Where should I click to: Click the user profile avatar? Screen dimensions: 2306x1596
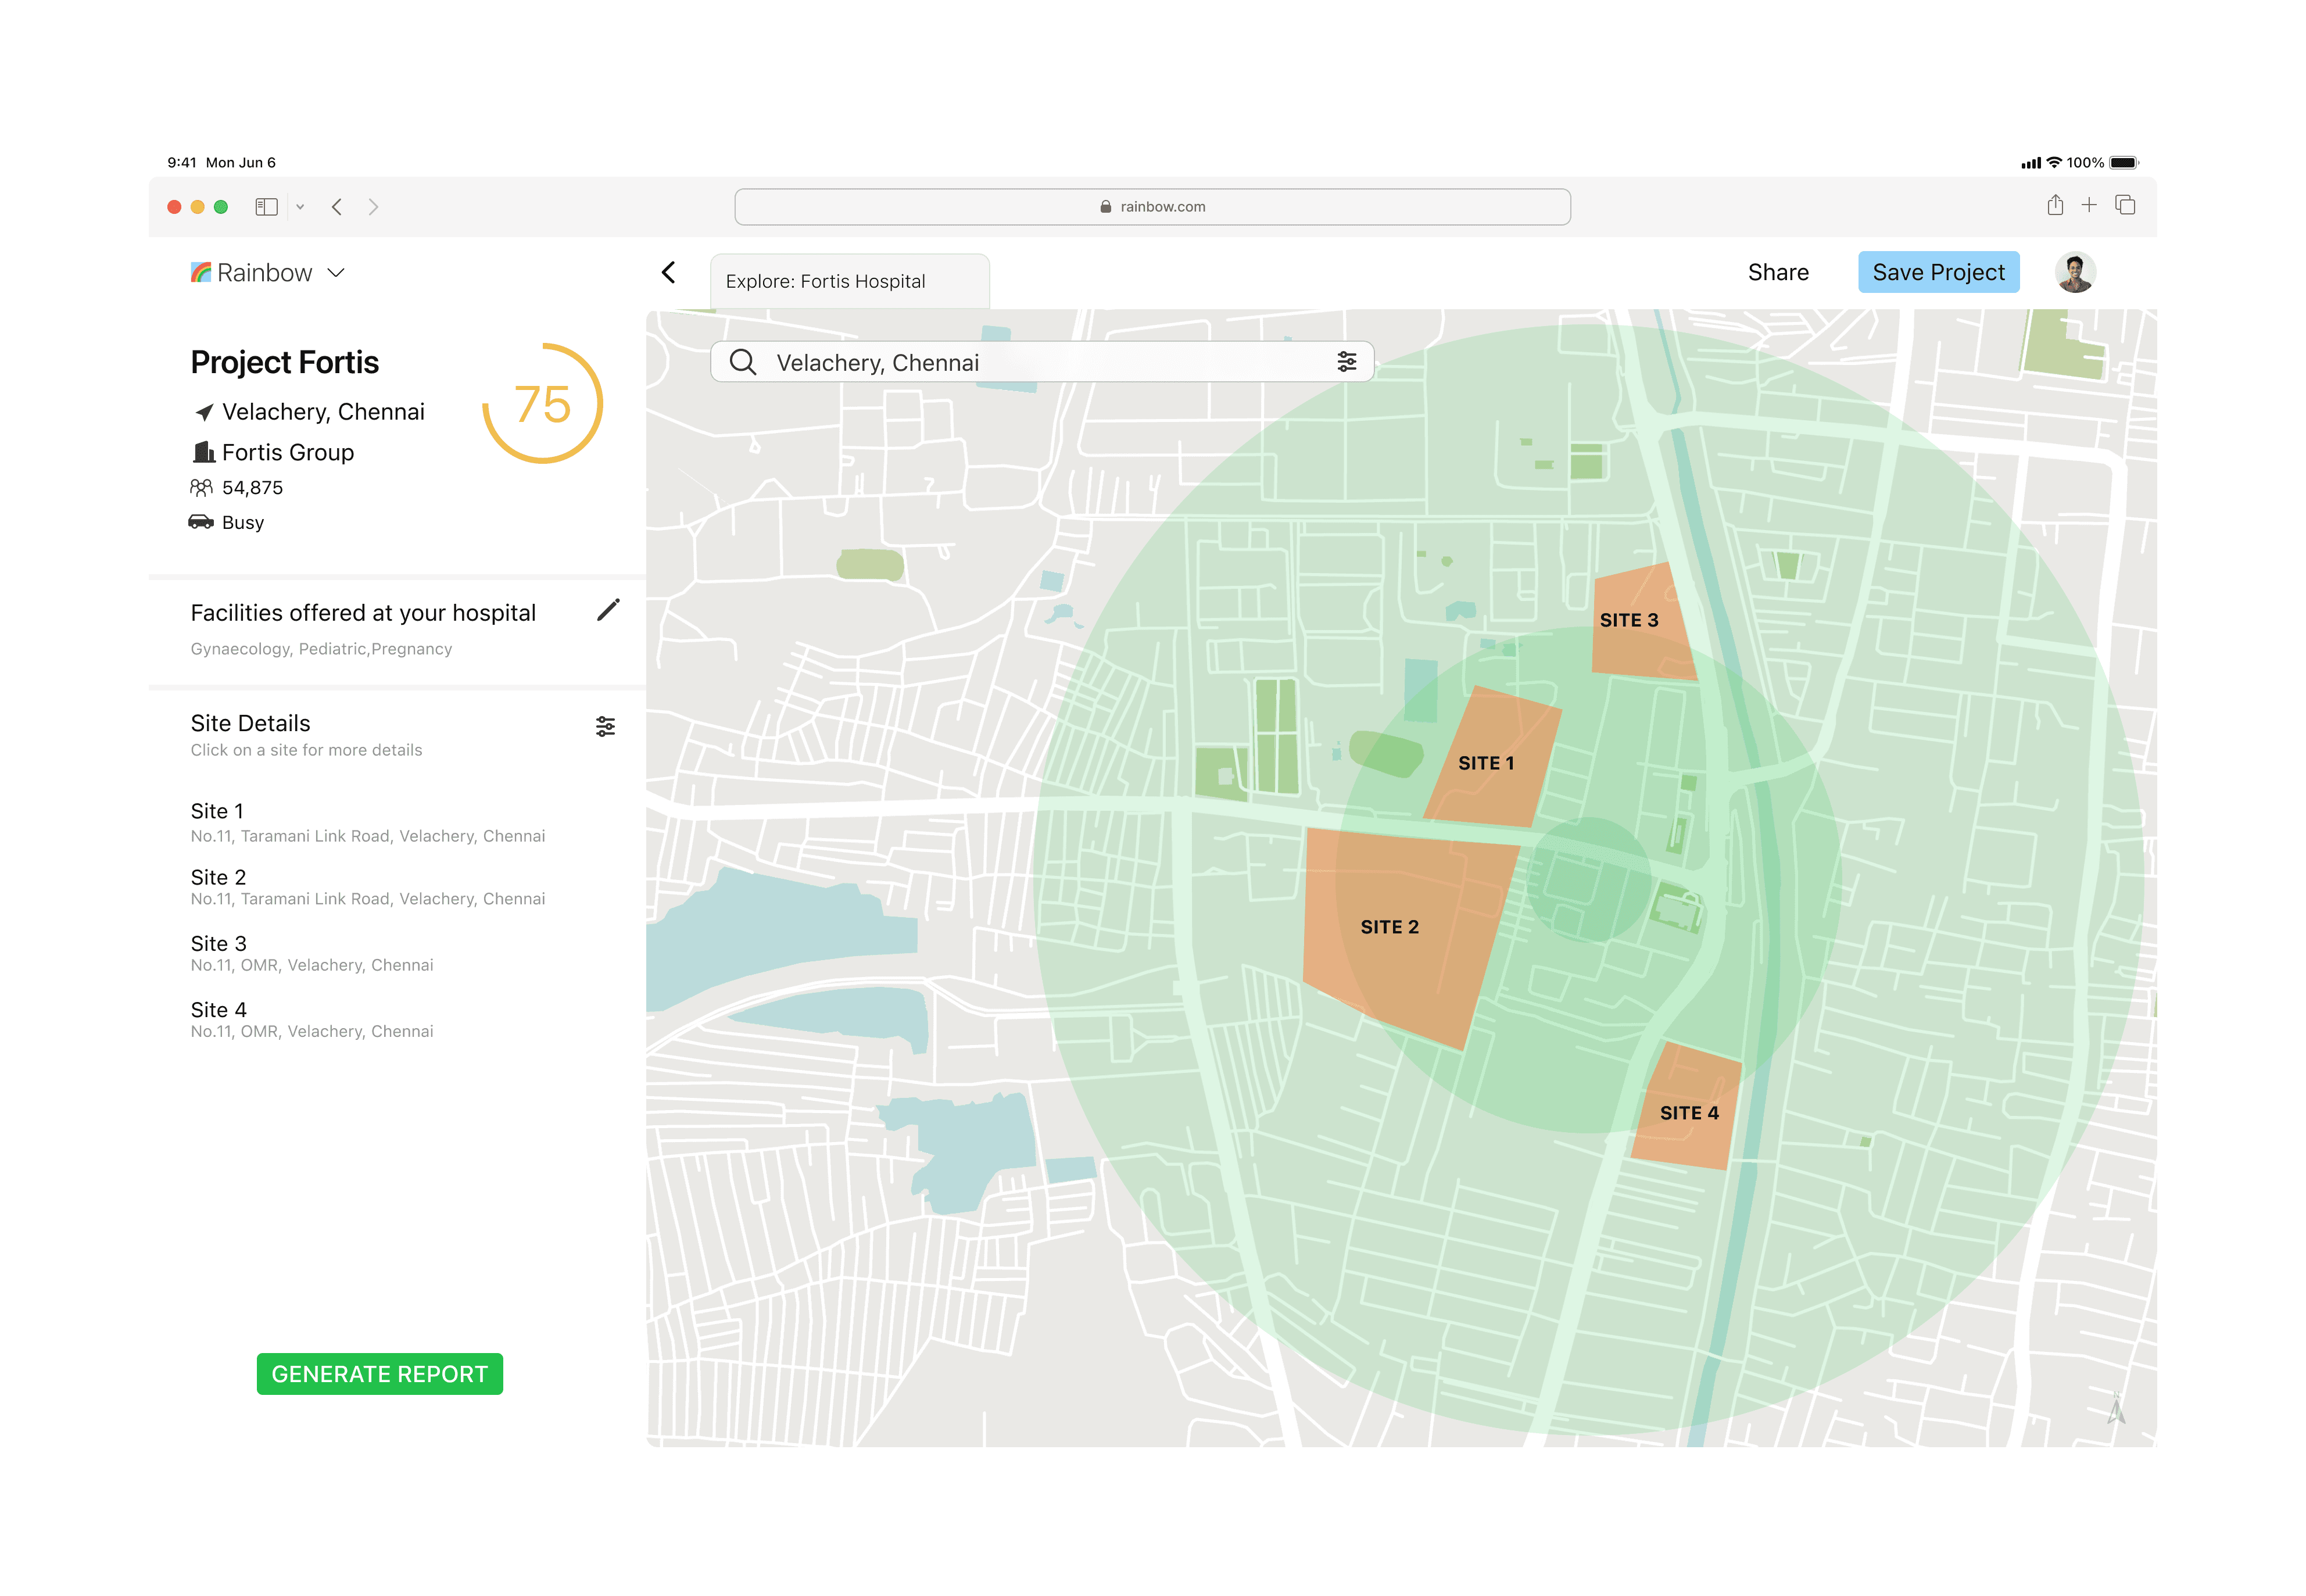[2075, 272]
